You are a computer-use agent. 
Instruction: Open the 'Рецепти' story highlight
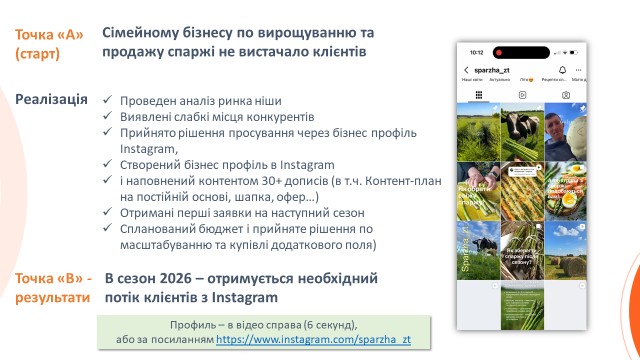coord(554,80)
